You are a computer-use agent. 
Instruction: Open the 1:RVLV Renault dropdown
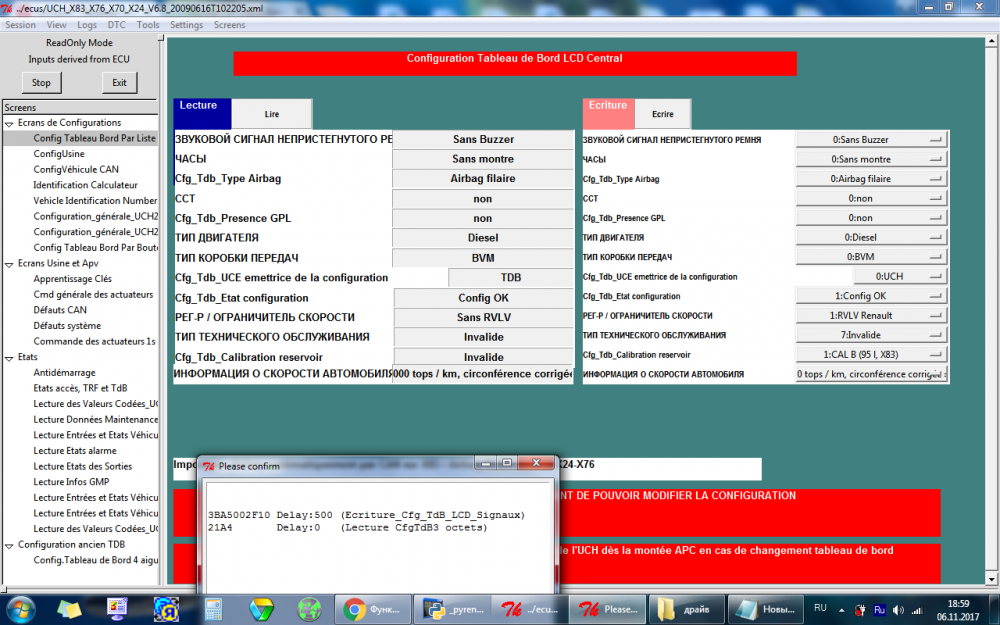point(871,316)
